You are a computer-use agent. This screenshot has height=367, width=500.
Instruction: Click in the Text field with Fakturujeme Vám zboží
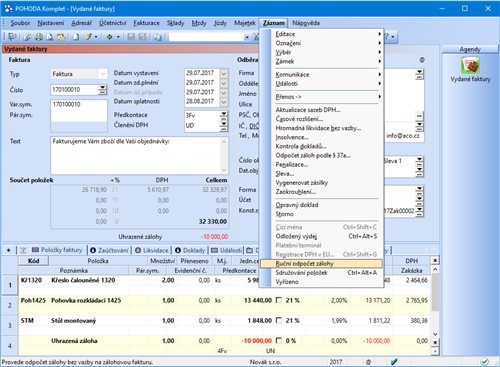(x=136, y=155)
